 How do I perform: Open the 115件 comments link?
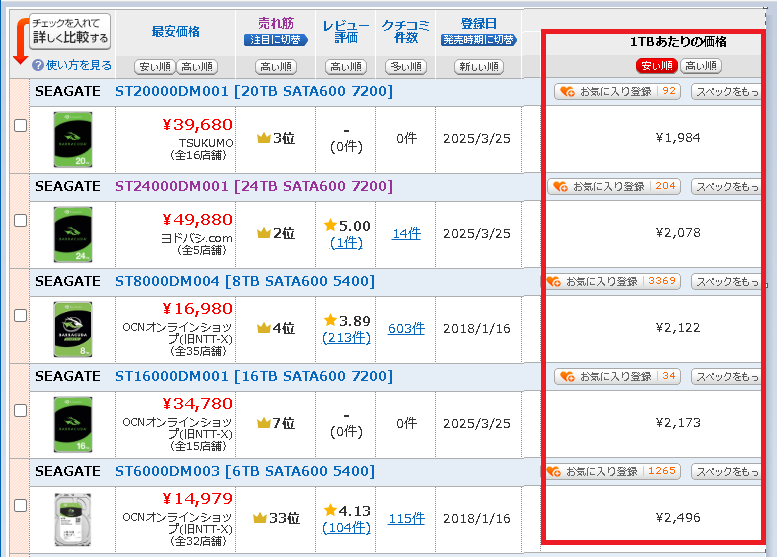coord(406,519)
